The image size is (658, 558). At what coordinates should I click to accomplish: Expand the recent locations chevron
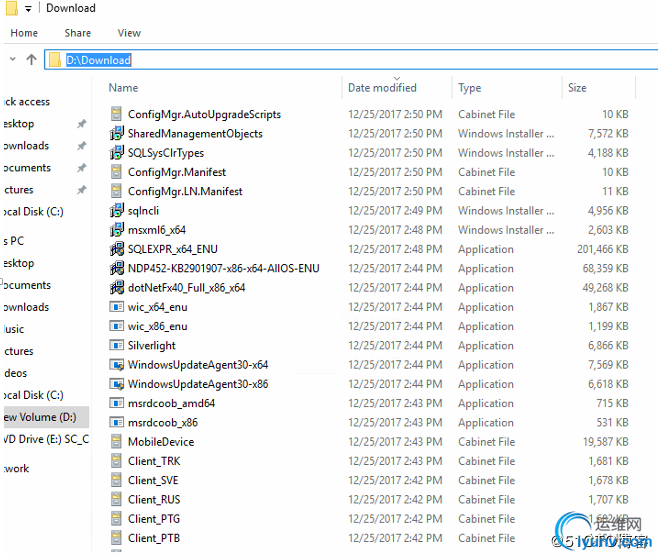click(x=13, y=59)
